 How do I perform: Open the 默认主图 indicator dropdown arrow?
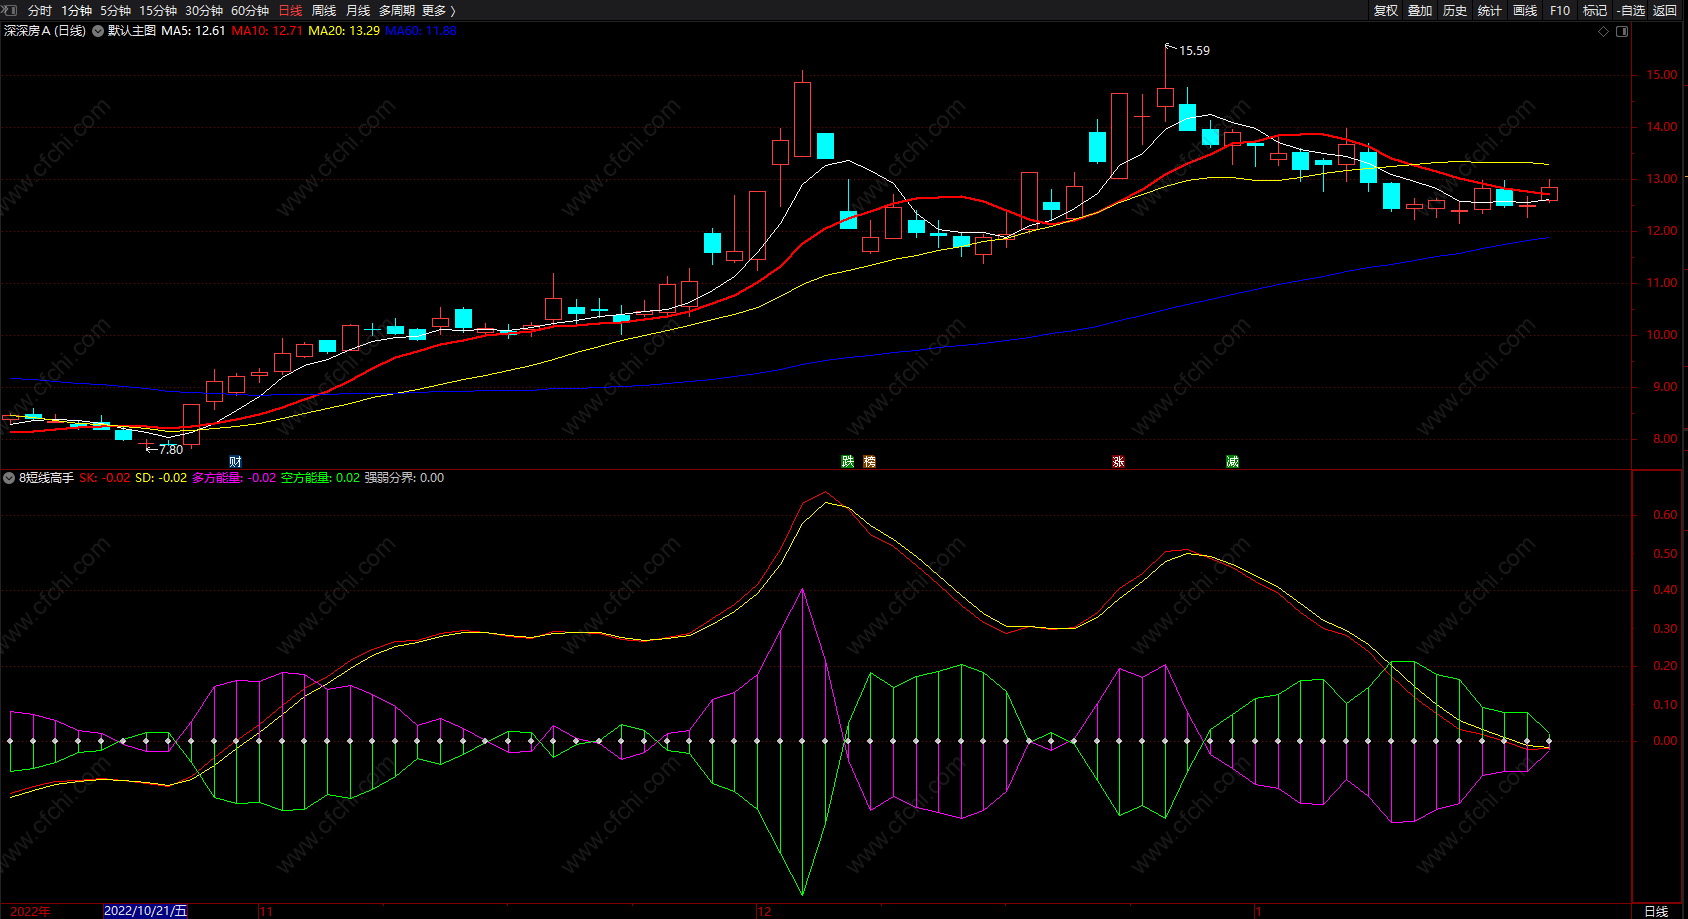coord(98,31)
